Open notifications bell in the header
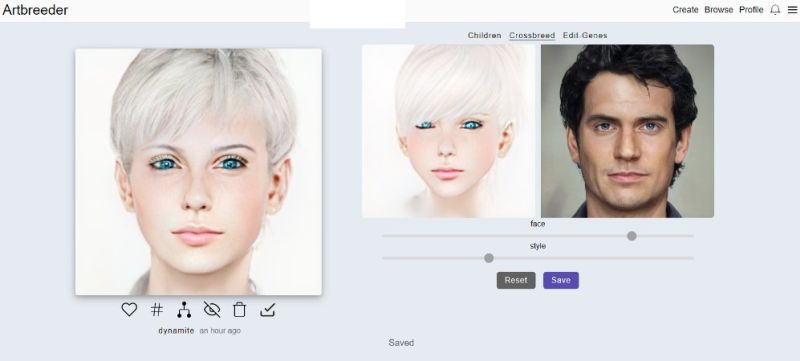Viewport: 800px width, 361px height. coord(775,10)
